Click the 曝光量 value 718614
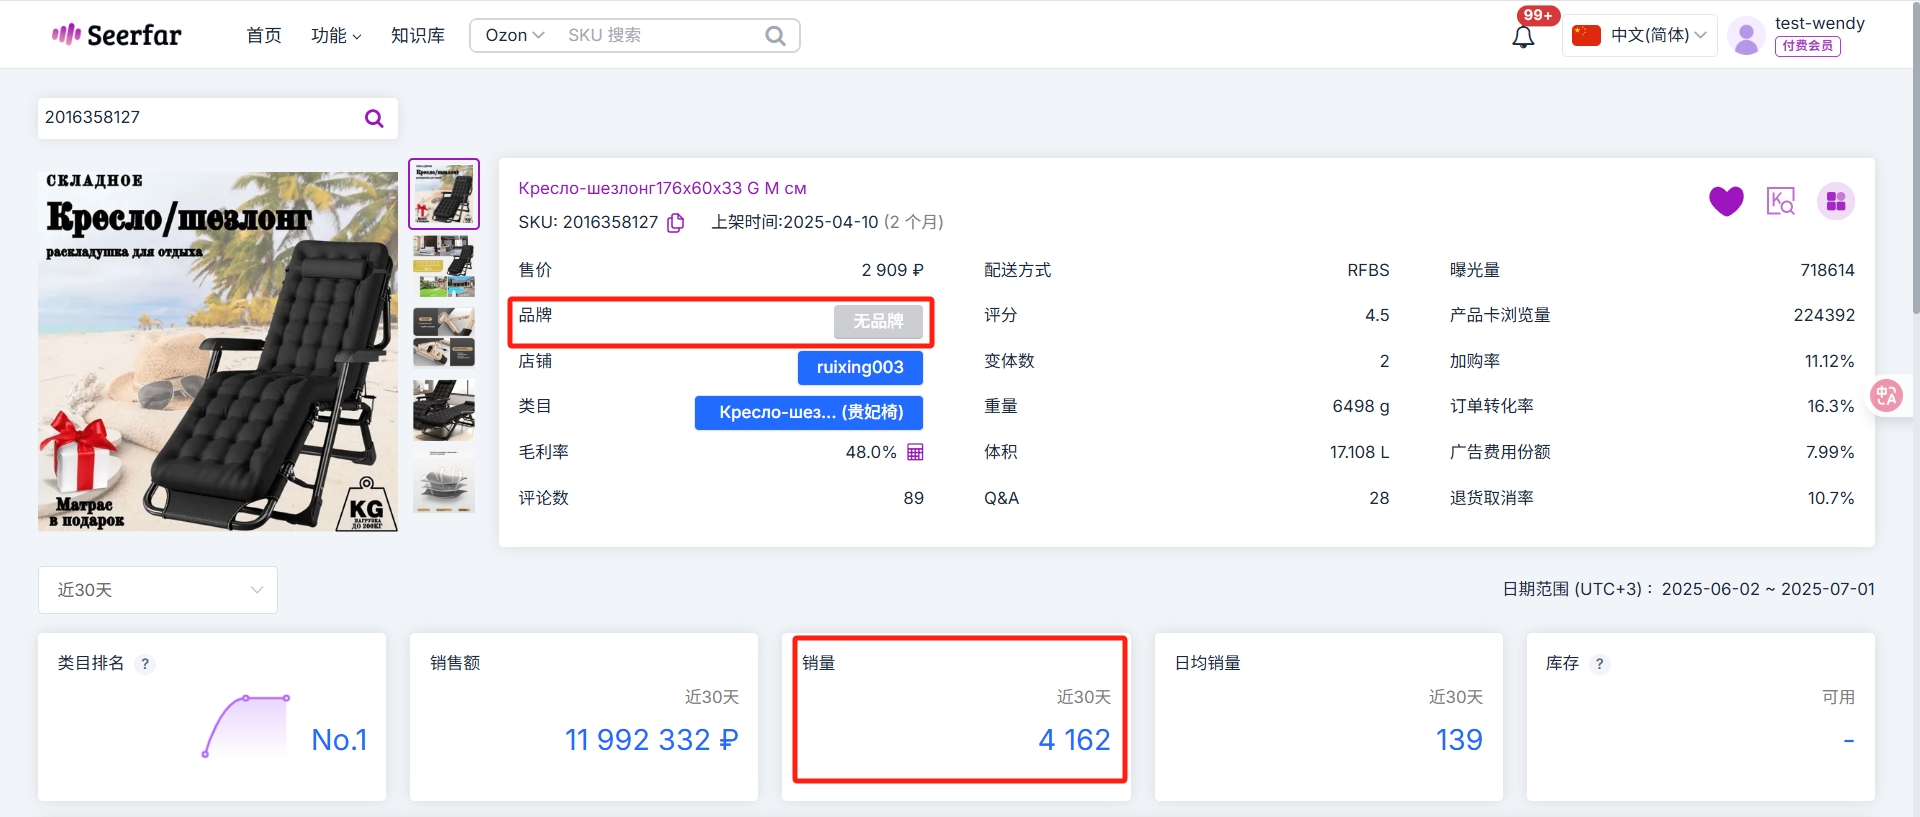Viewport: 1920px width, 817px height. 1827,270
